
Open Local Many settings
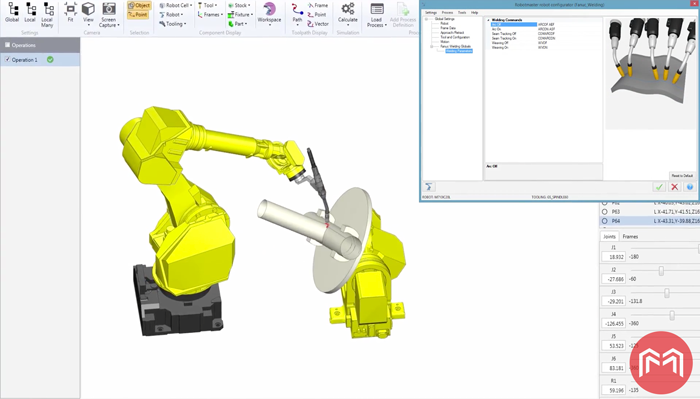[x=47, y=15]
